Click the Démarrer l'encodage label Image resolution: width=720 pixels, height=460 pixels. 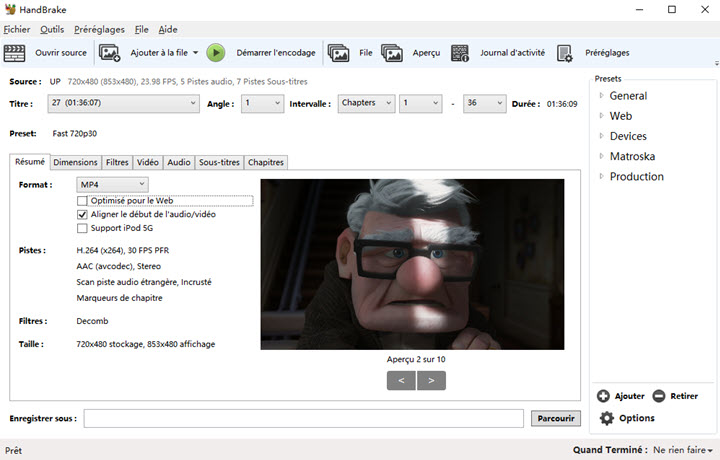tap(276, 53)
